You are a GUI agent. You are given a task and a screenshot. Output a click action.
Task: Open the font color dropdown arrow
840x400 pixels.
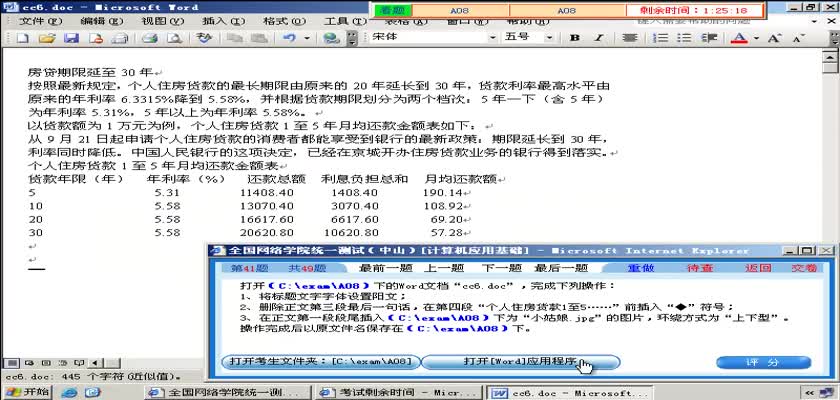coord(756,38)
